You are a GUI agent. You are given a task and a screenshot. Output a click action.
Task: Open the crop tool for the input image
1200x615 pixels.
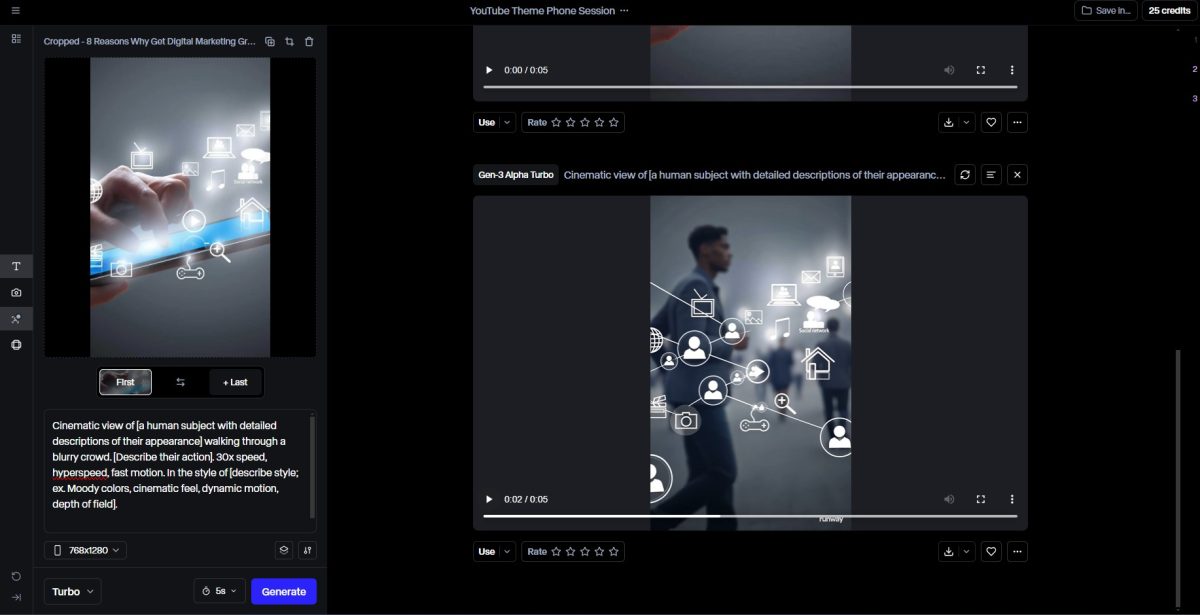point(289,42)
